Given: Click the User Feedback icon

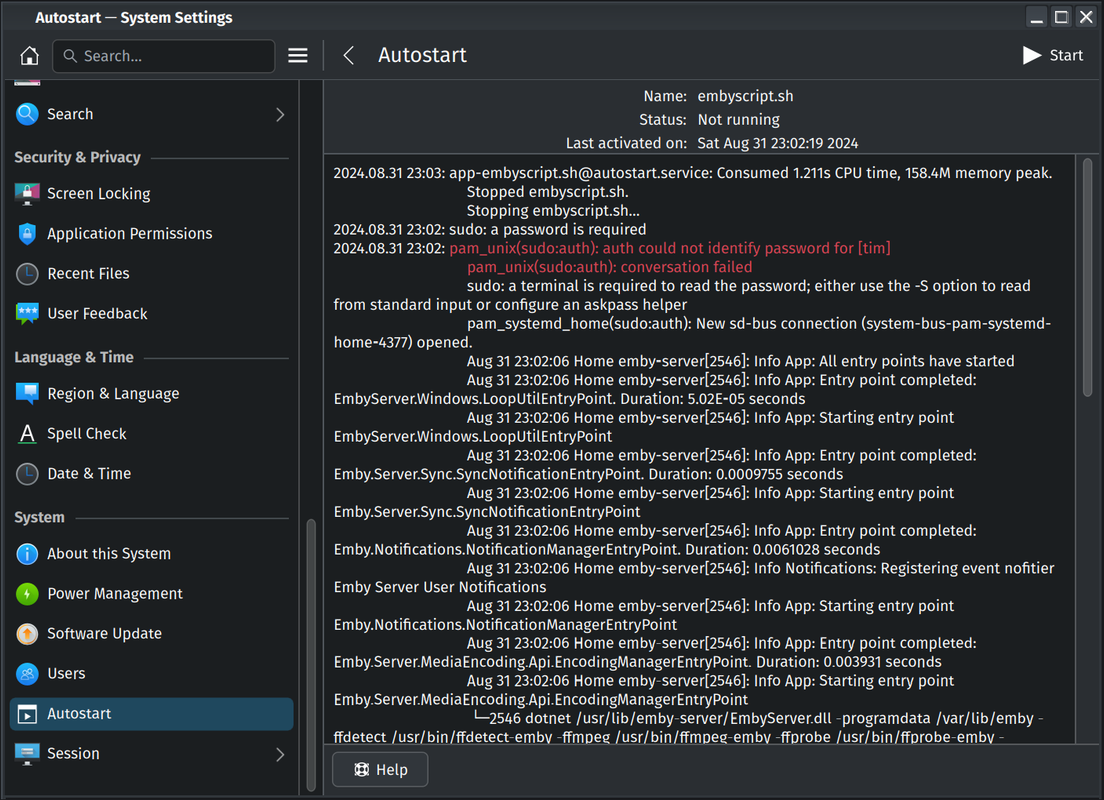Looking at the screenshot, I should 27,313.
